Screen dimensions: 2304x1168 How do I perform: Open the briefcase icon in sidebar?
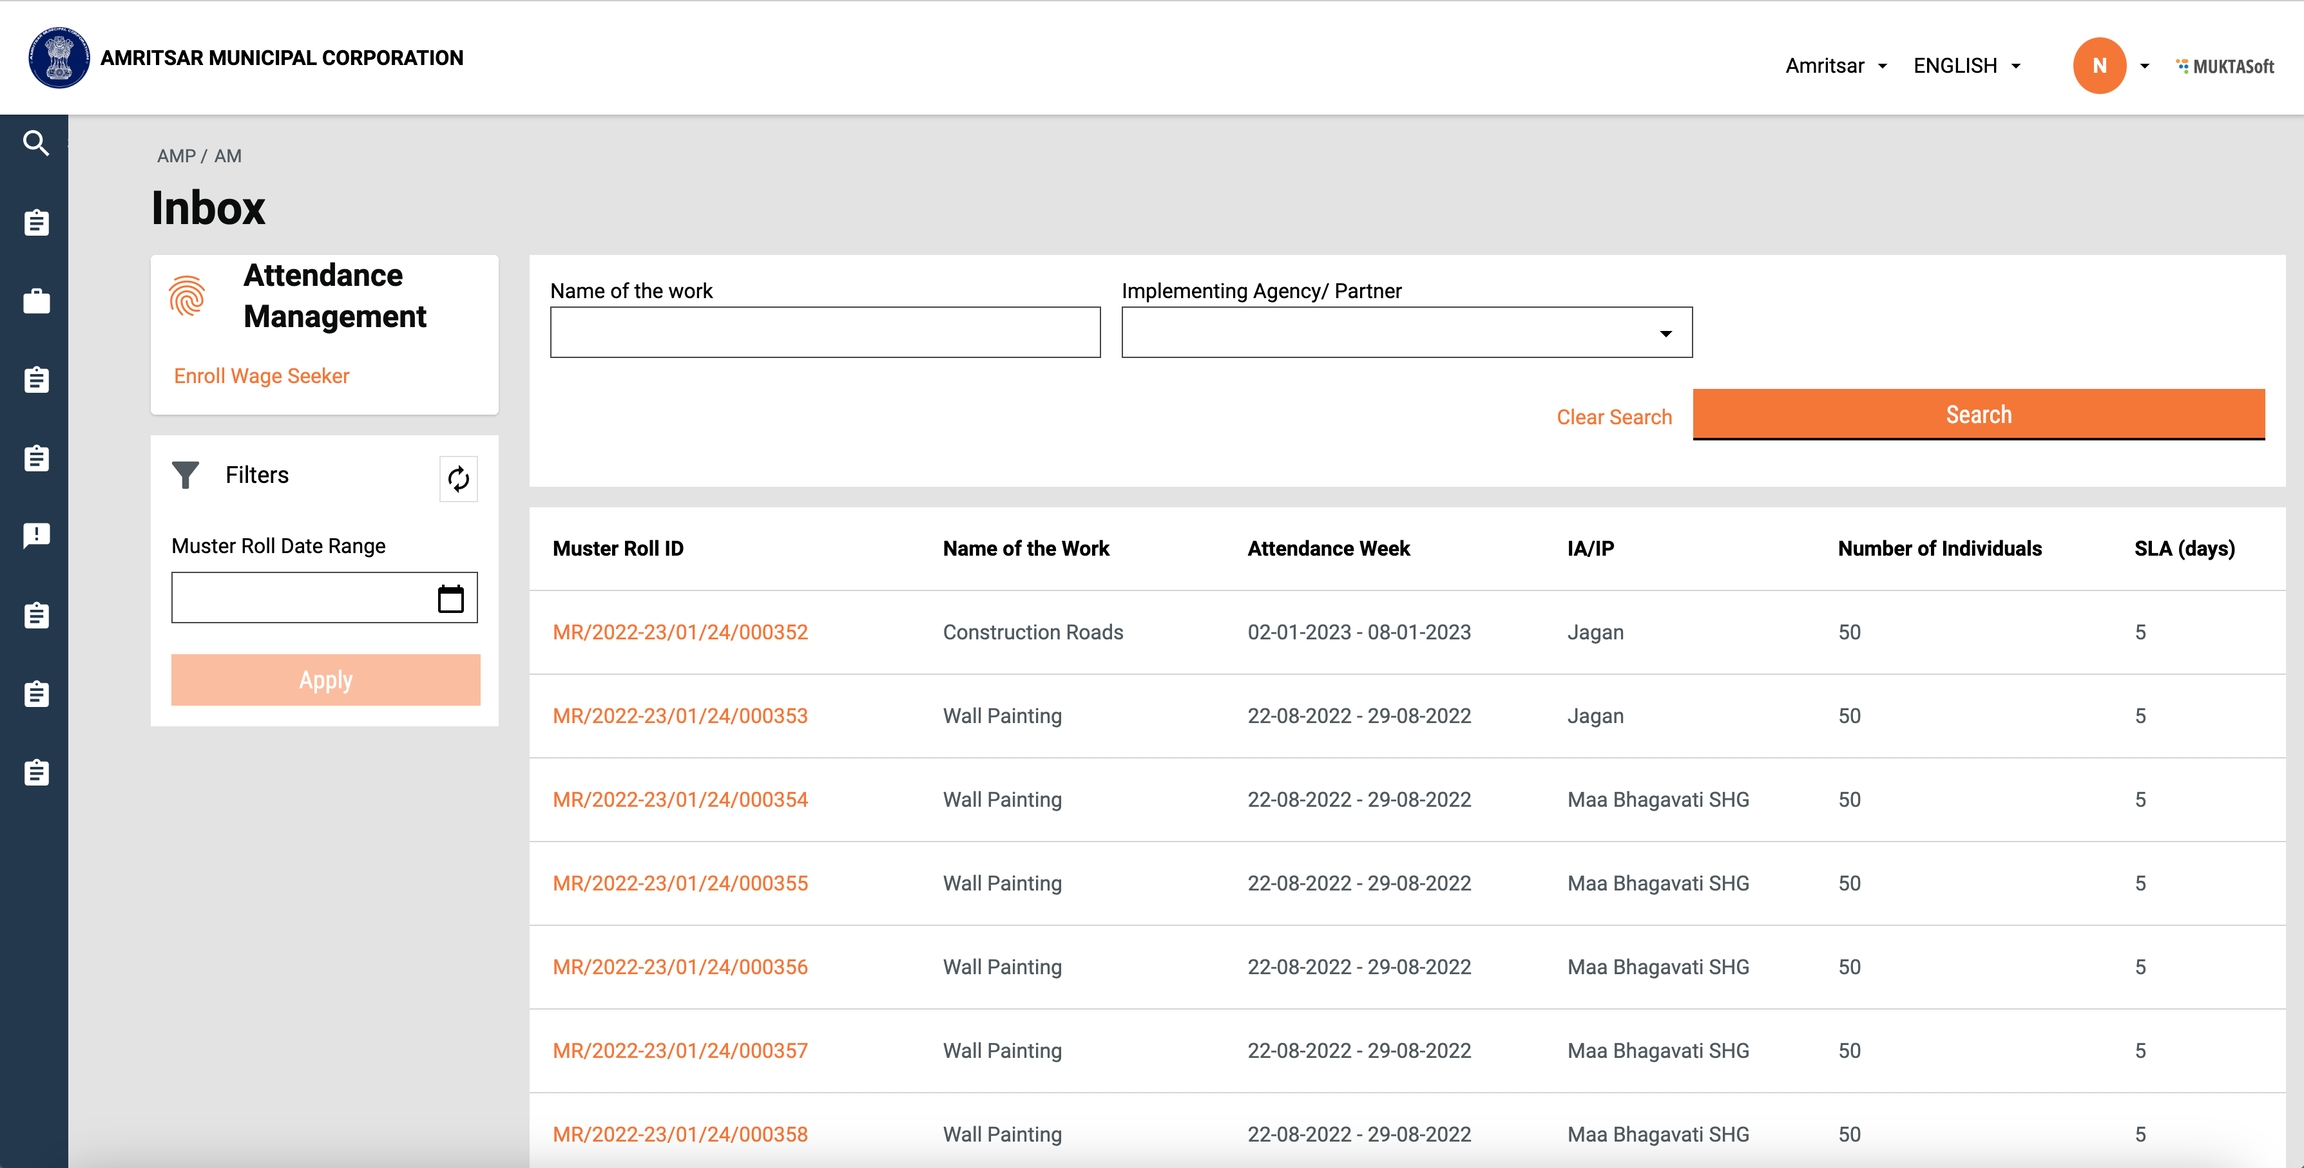coord(36,301)
